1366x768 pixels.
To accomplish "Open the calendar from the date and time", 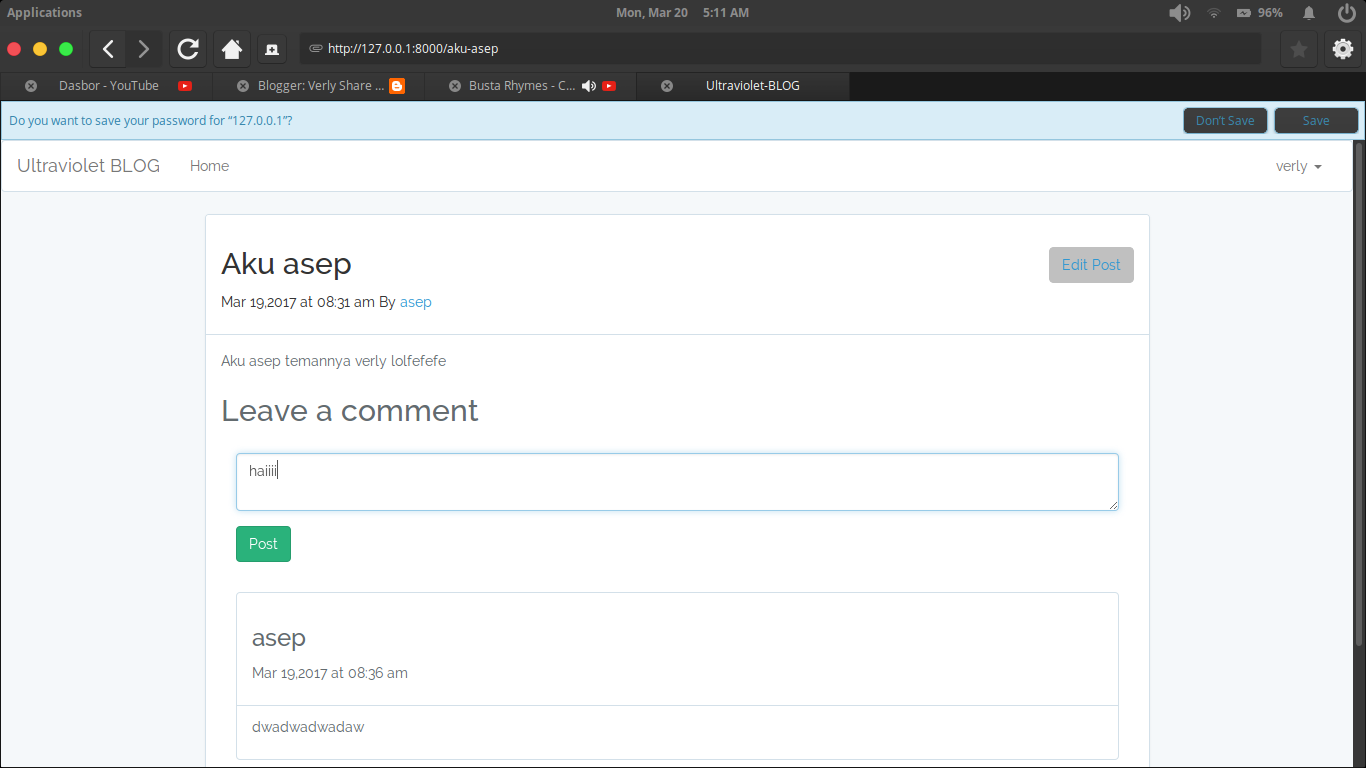I will tap(682, 13).
